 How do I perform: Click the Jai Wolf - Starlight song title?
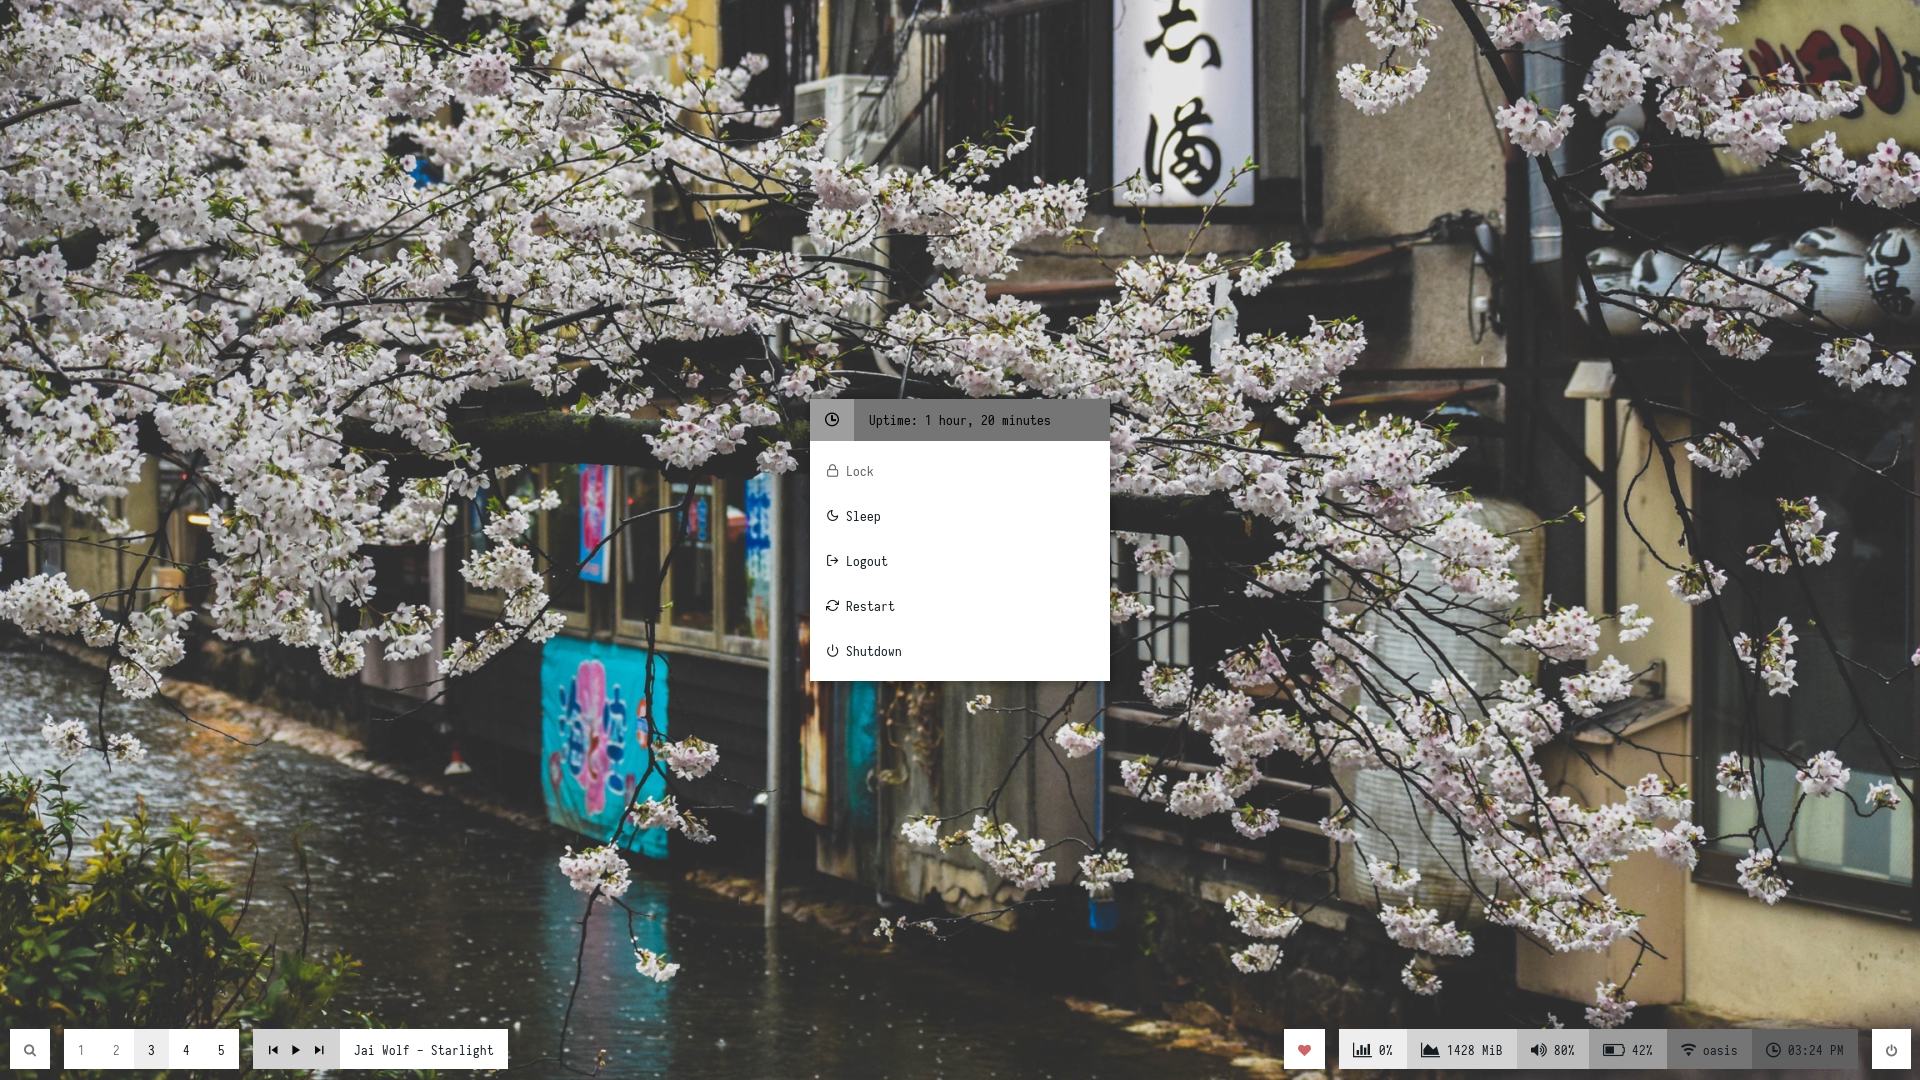click(x=423, y=1050)
